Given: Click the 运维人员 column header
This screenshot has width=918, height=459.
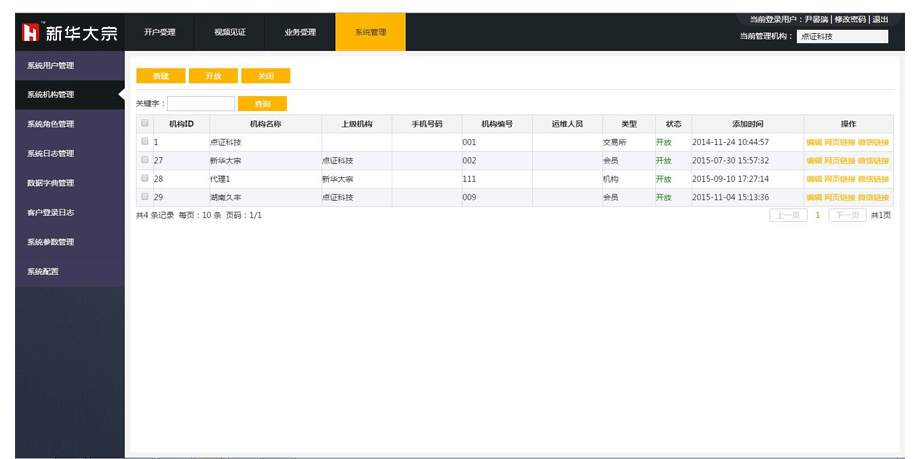Looking at the screenshot, I should (x=567, y=124).
